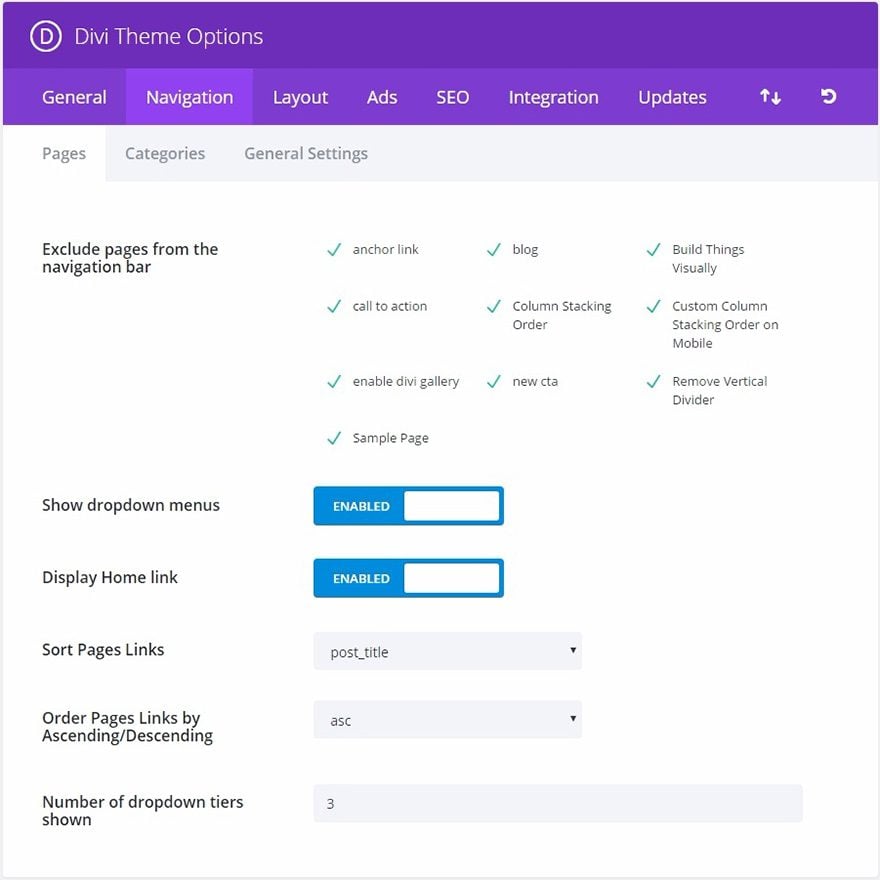Image resolution: width=880 pixels, height=880 pixels.
Task: Switch to the Layout tab
Action: tap(300, 97)
